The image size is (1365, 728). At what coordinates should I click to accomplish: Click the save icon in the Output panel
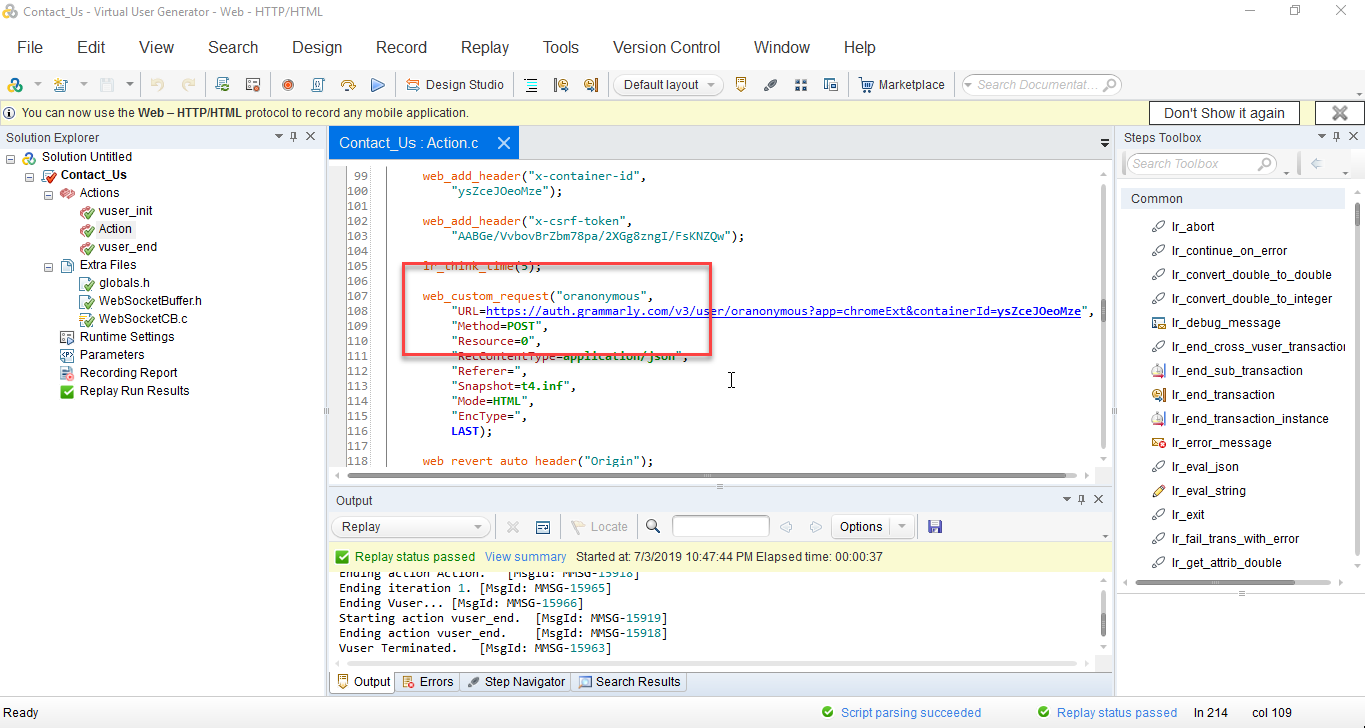click(935, 527)
